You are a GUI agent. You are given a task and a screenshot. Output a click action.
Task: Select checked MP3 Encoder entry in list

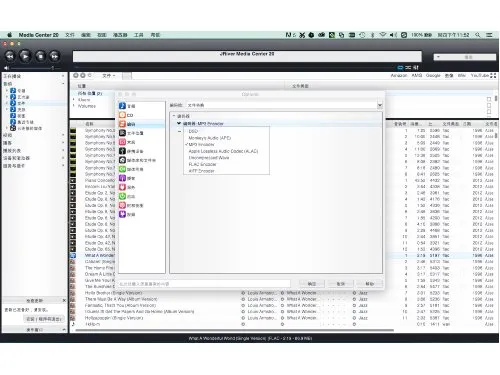pos(201,144)
